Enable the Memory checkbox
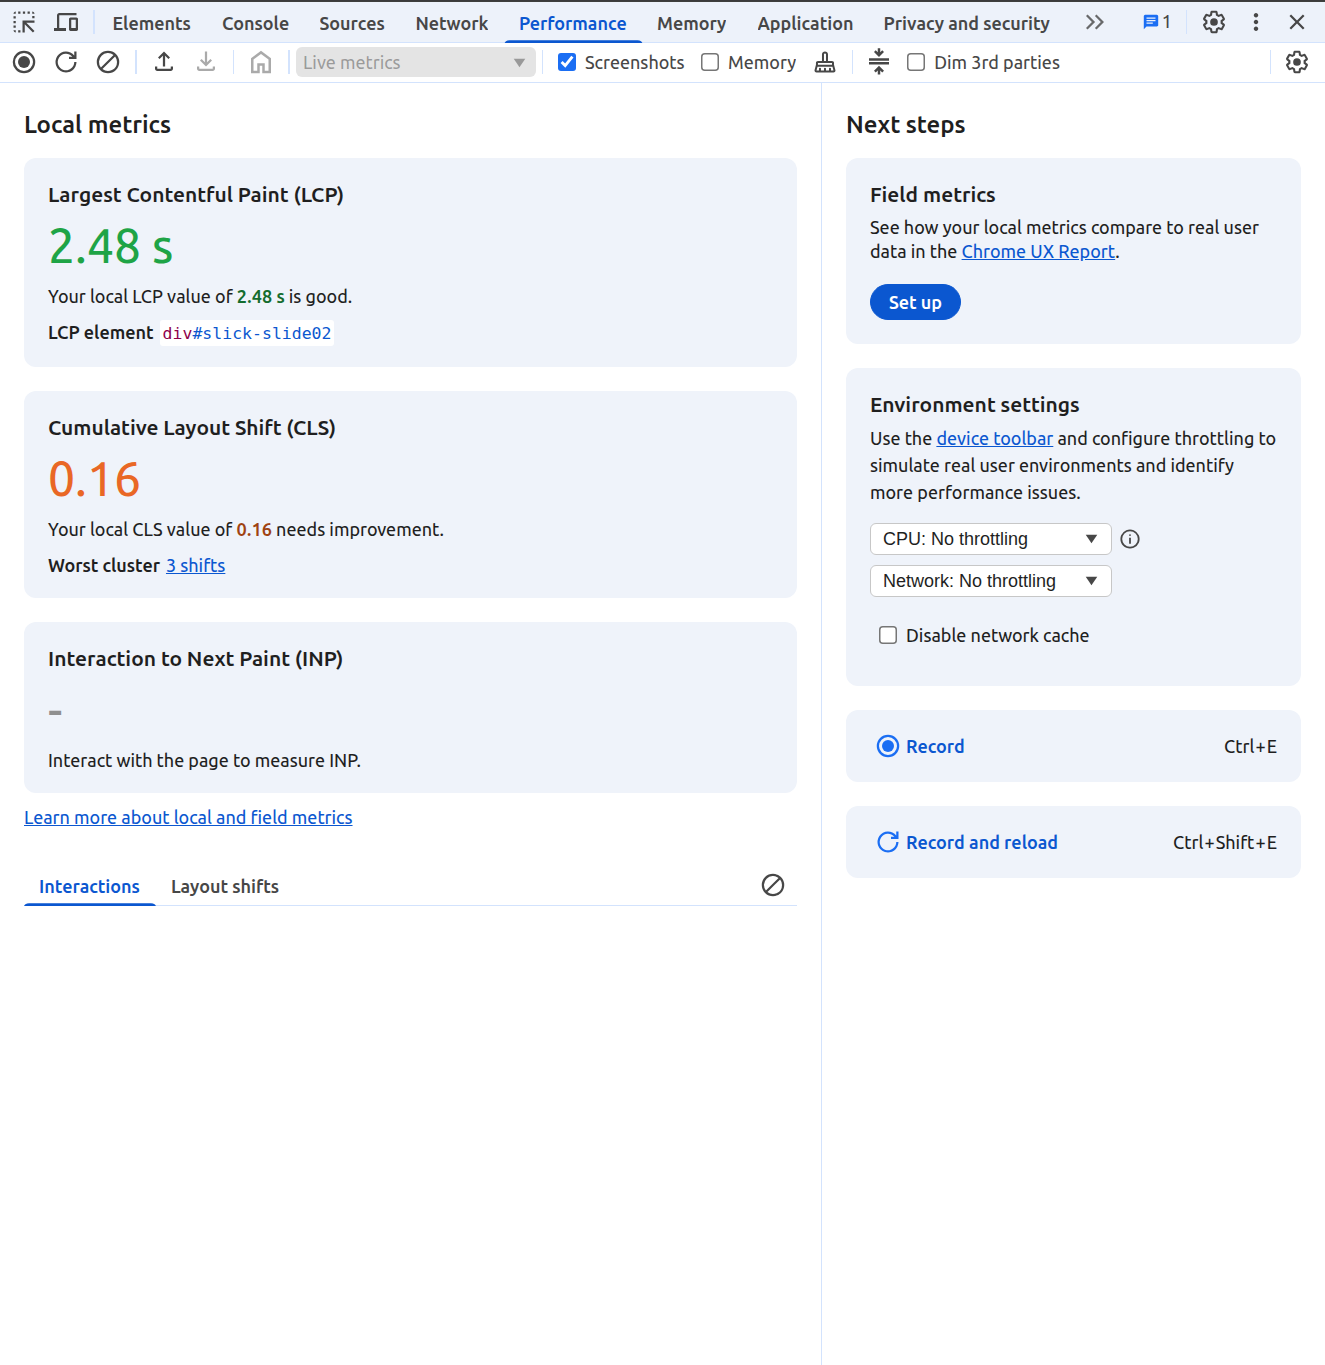This screenshot has height=1365, width=1325. tap(710, 62)
